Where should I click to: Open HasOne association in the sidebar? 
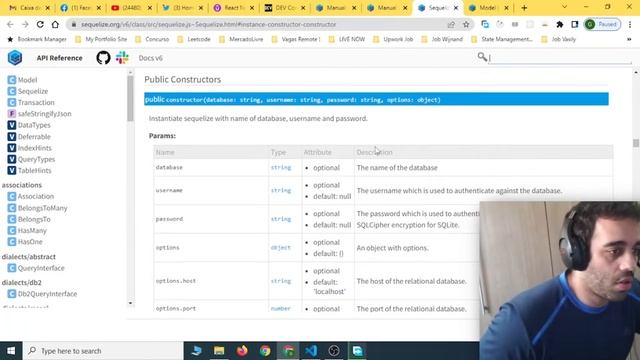25,242
